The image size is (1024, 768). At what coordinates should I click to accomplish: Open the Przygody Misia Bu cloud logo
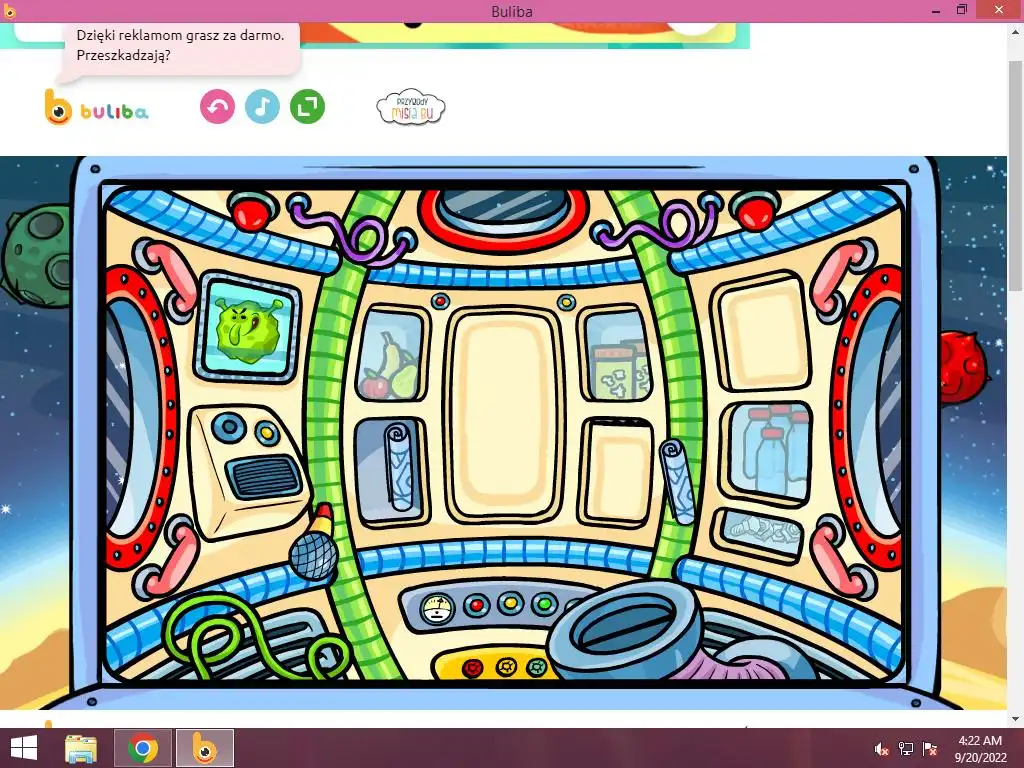click(x=411, y=108)
